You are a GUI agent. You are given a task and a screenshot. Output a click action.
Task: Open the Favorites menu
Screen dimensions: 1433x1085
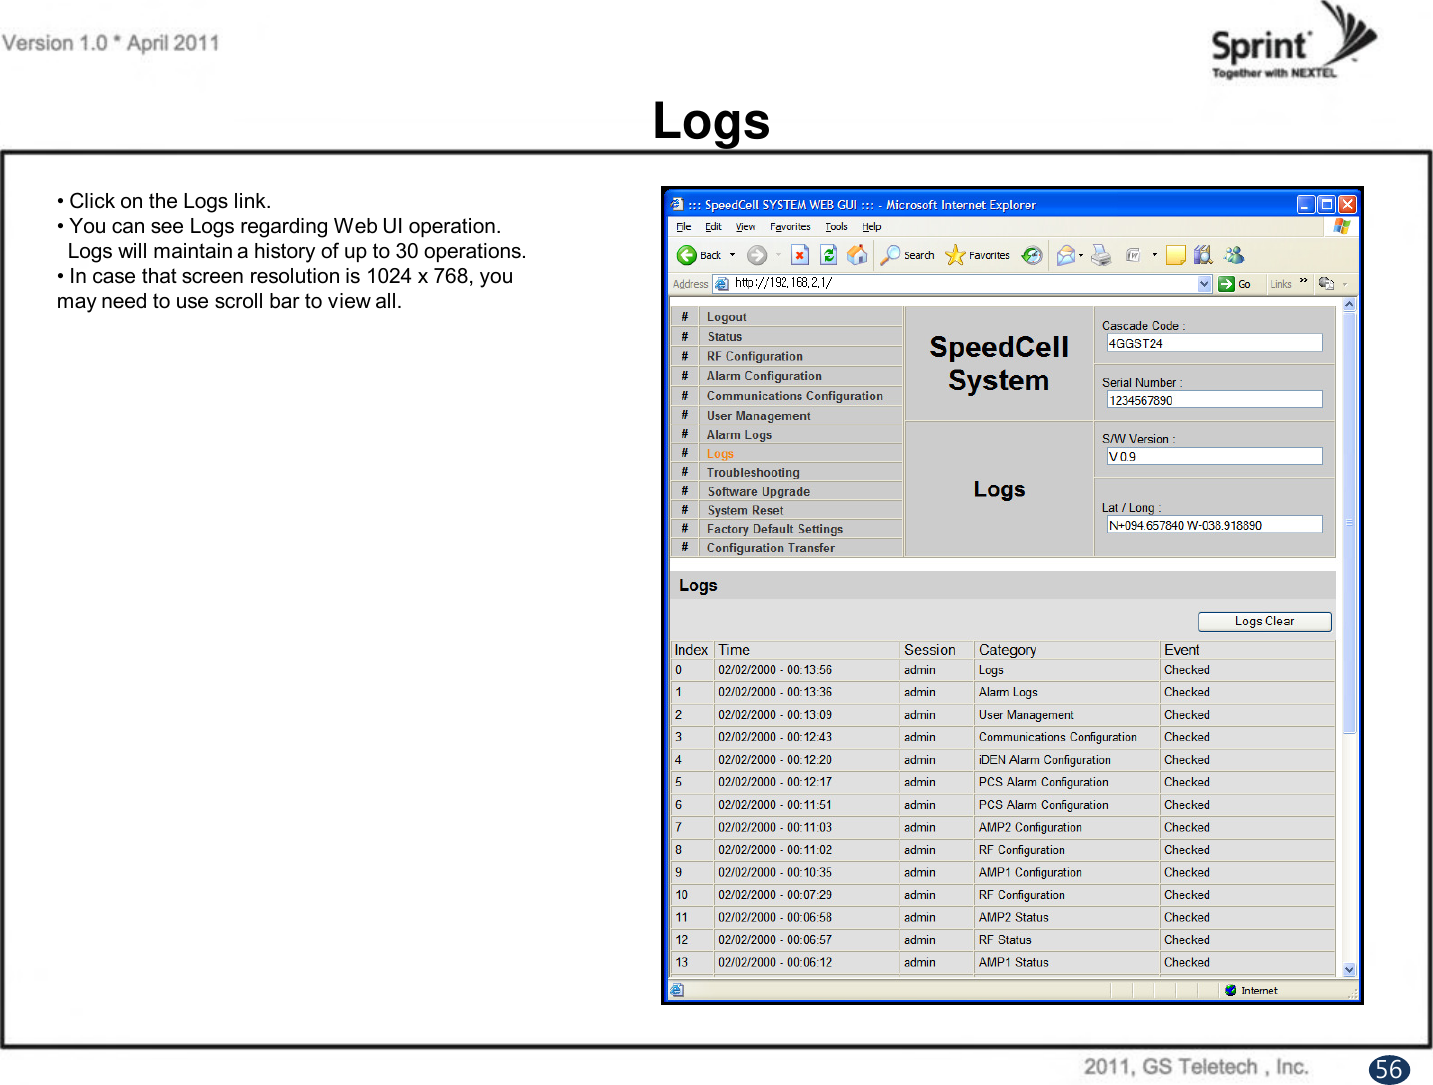790,227
